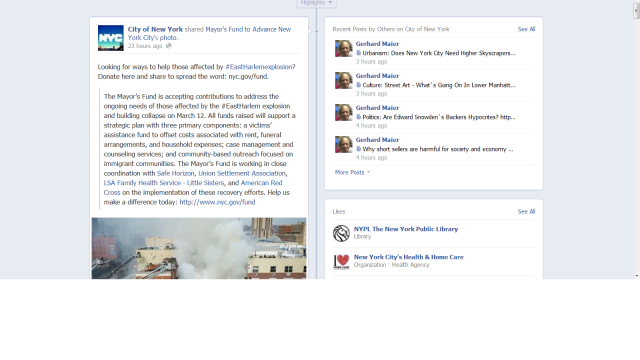Open LSA Family Health Service - Little Sisters link
The height and width of the screenshot is (360, 640).
(x=164, y=183)
